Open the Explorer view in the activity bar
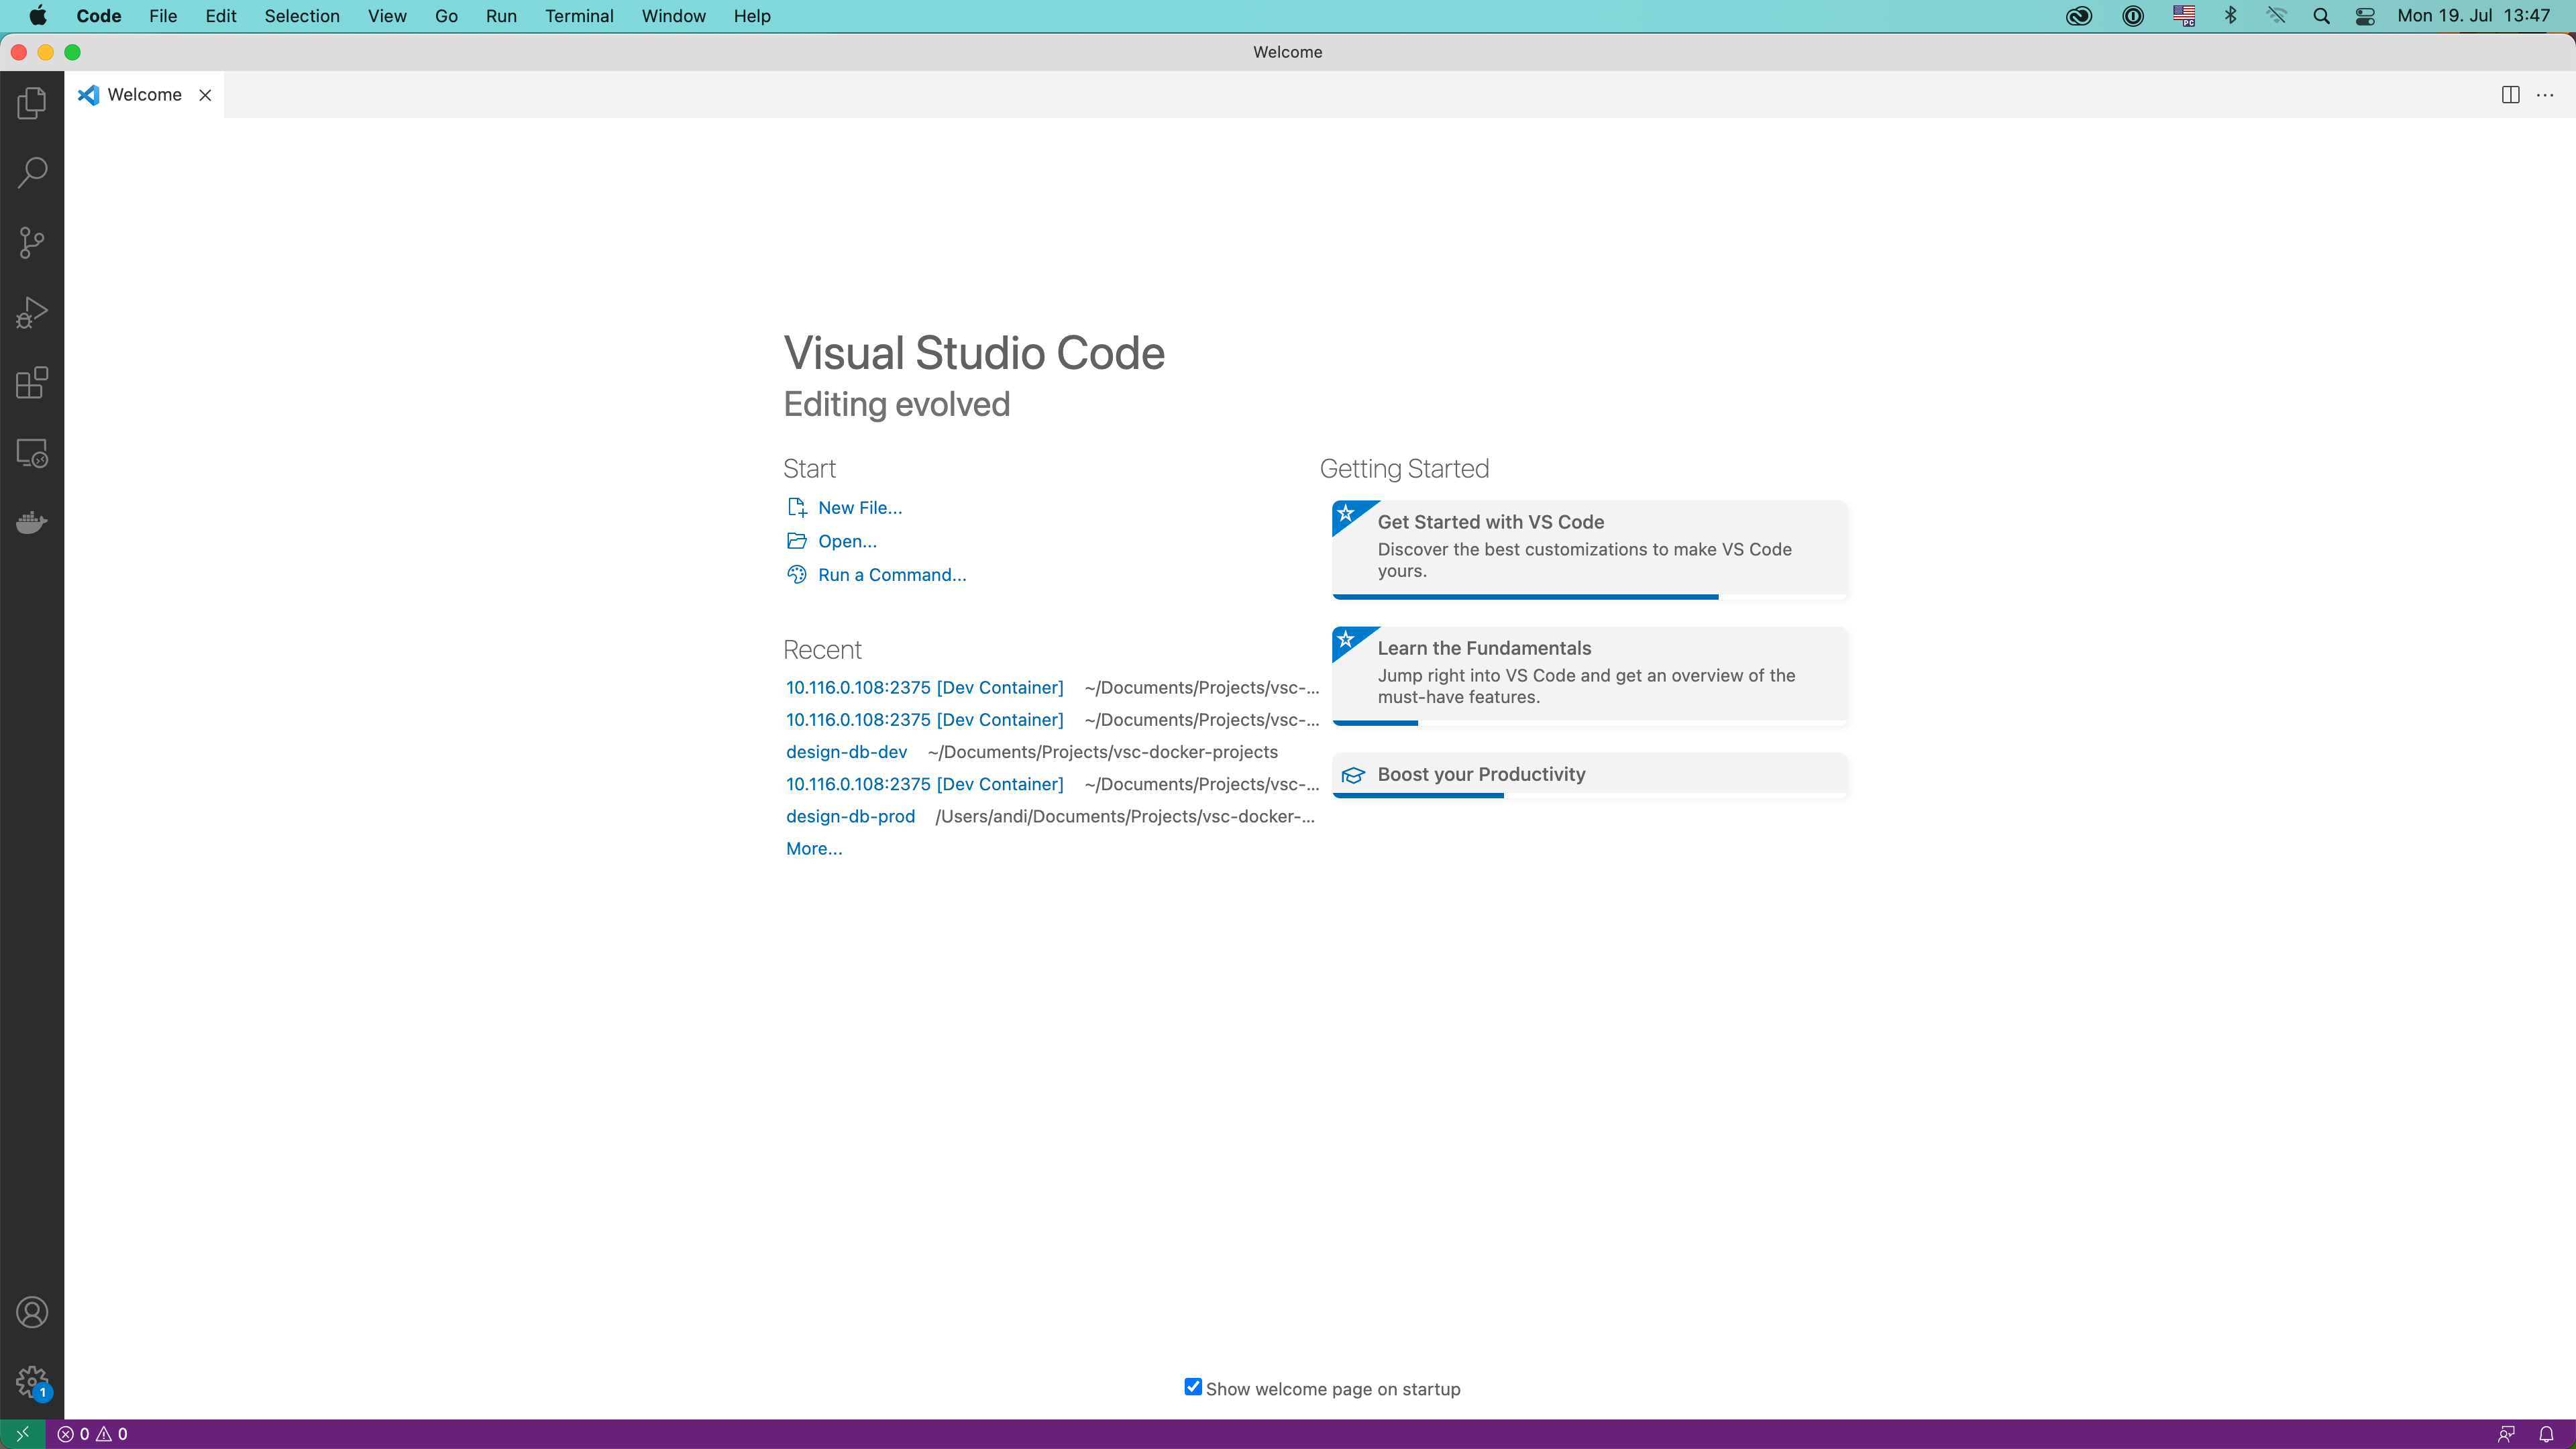2576x1449 pixels. click(x=31, y=103)
